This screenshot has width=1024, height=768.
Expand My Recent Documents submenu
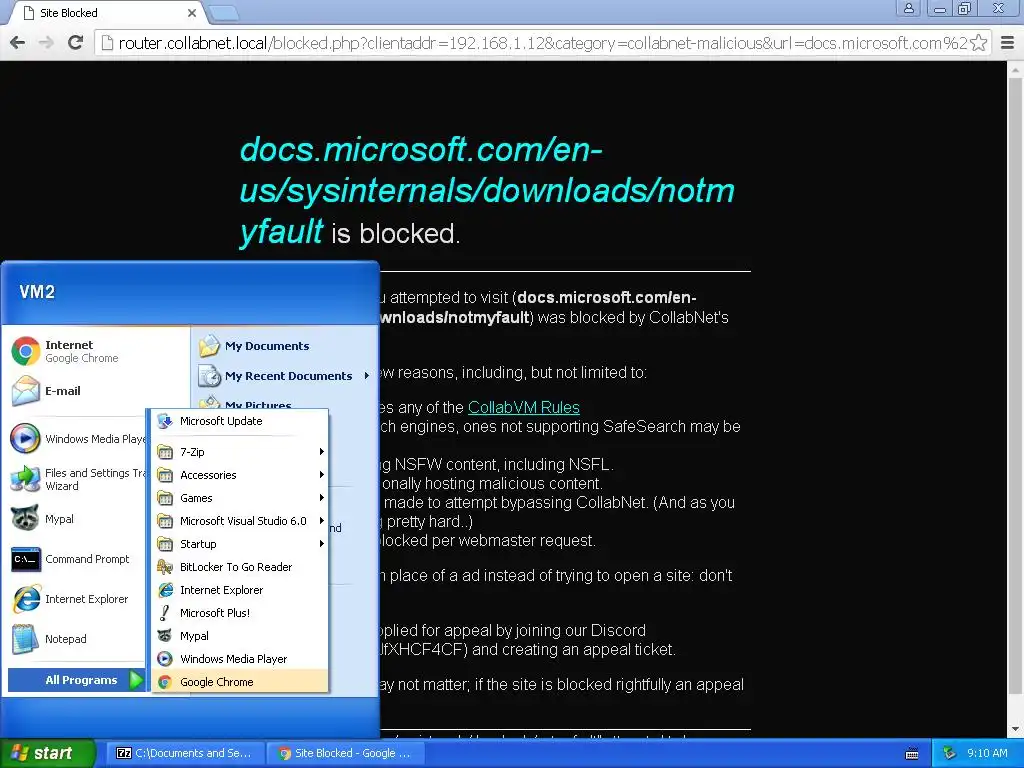[283, 376]
